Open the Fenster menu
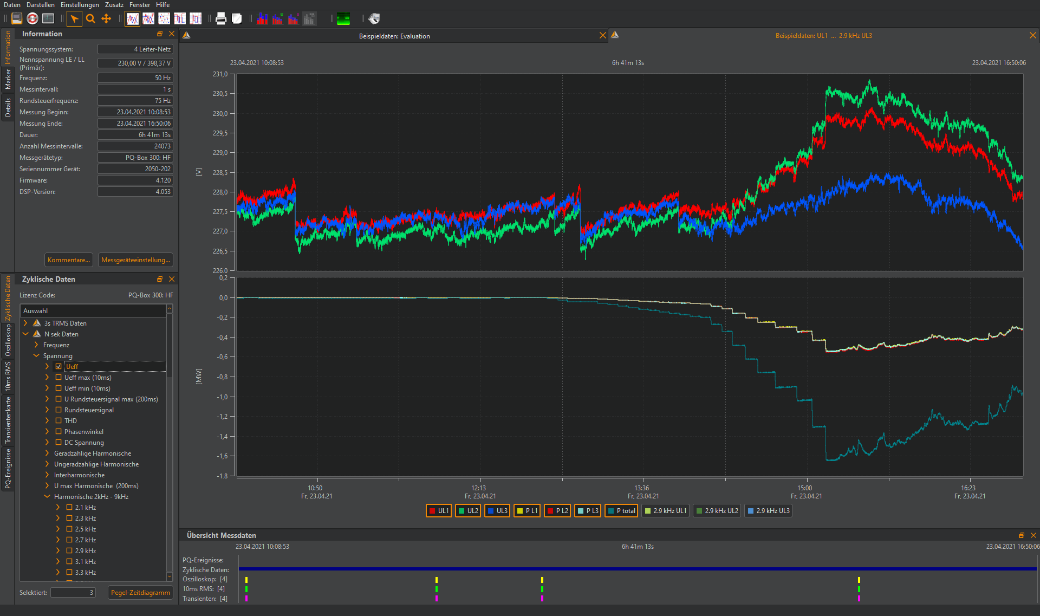 tap(139, 5)
